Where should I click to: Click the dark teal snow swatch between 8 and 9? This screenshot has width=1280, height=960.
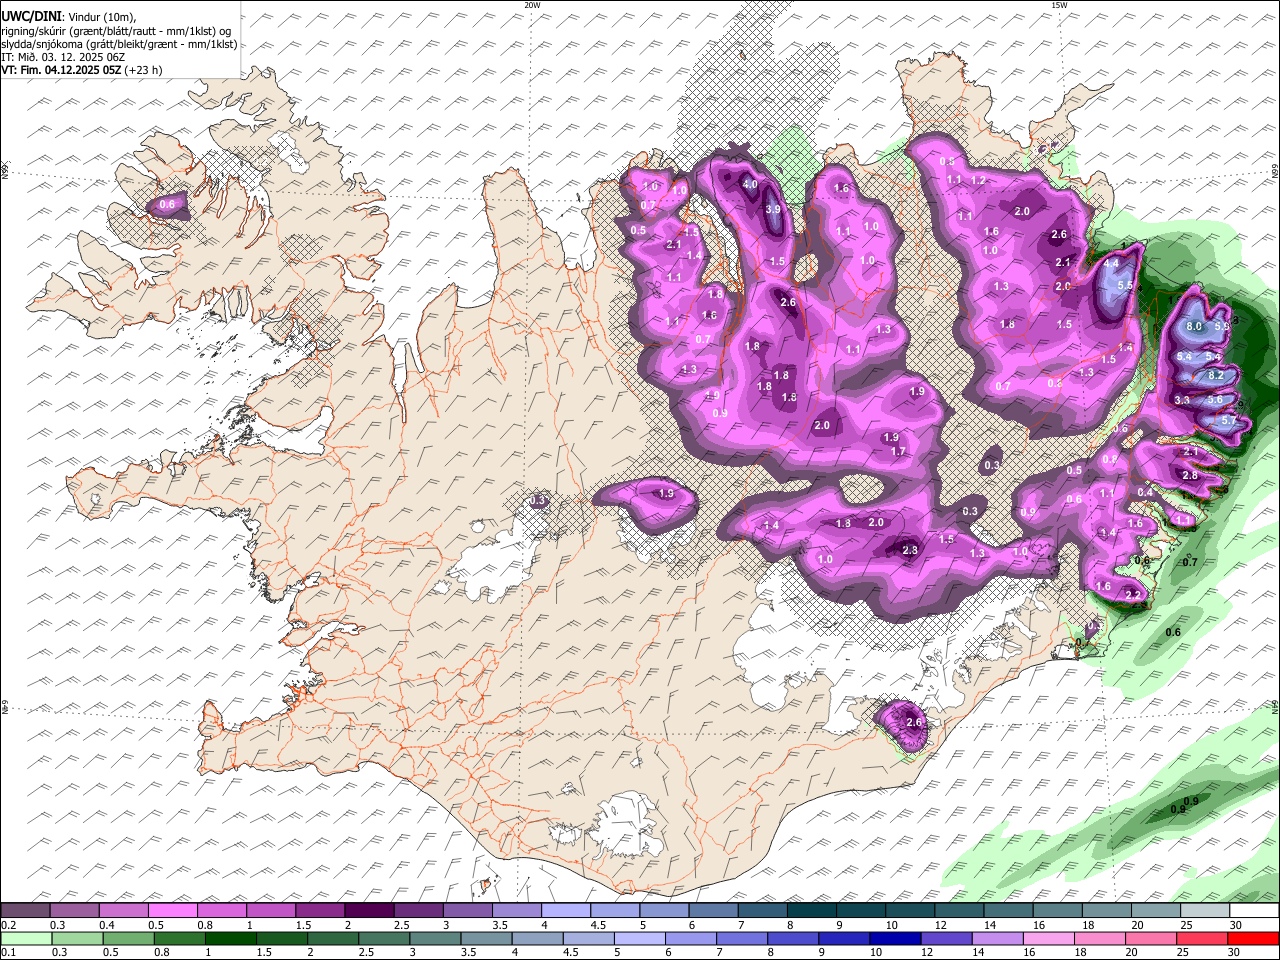tap(810, 911)
